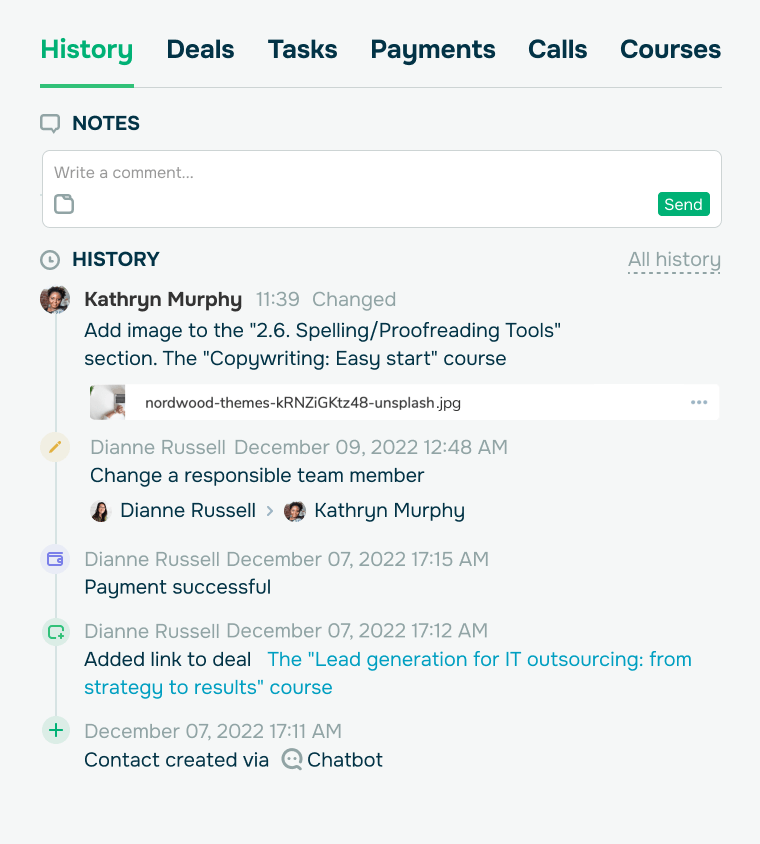The height and width of the screenshot is (844, 760).
Task: Click the 11:39 time label
Action: pos(277,299)
